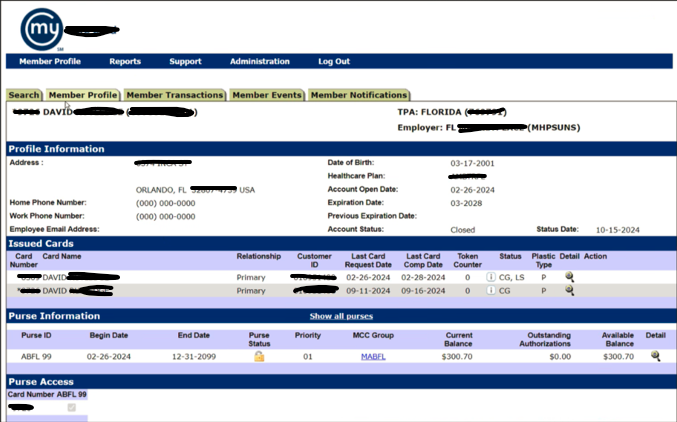
Task: Open the Support menu
Action: pyautogui.click(x=185, y=61)
